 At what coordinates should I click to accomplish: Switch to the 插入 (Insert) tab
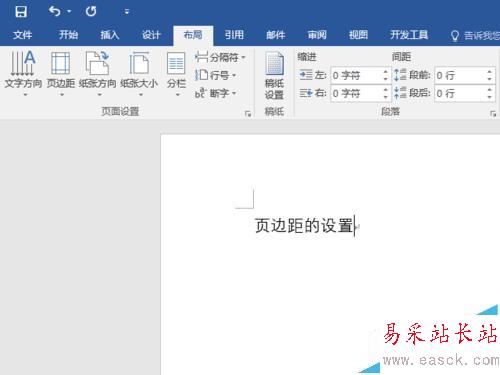(x=110, y=35)
